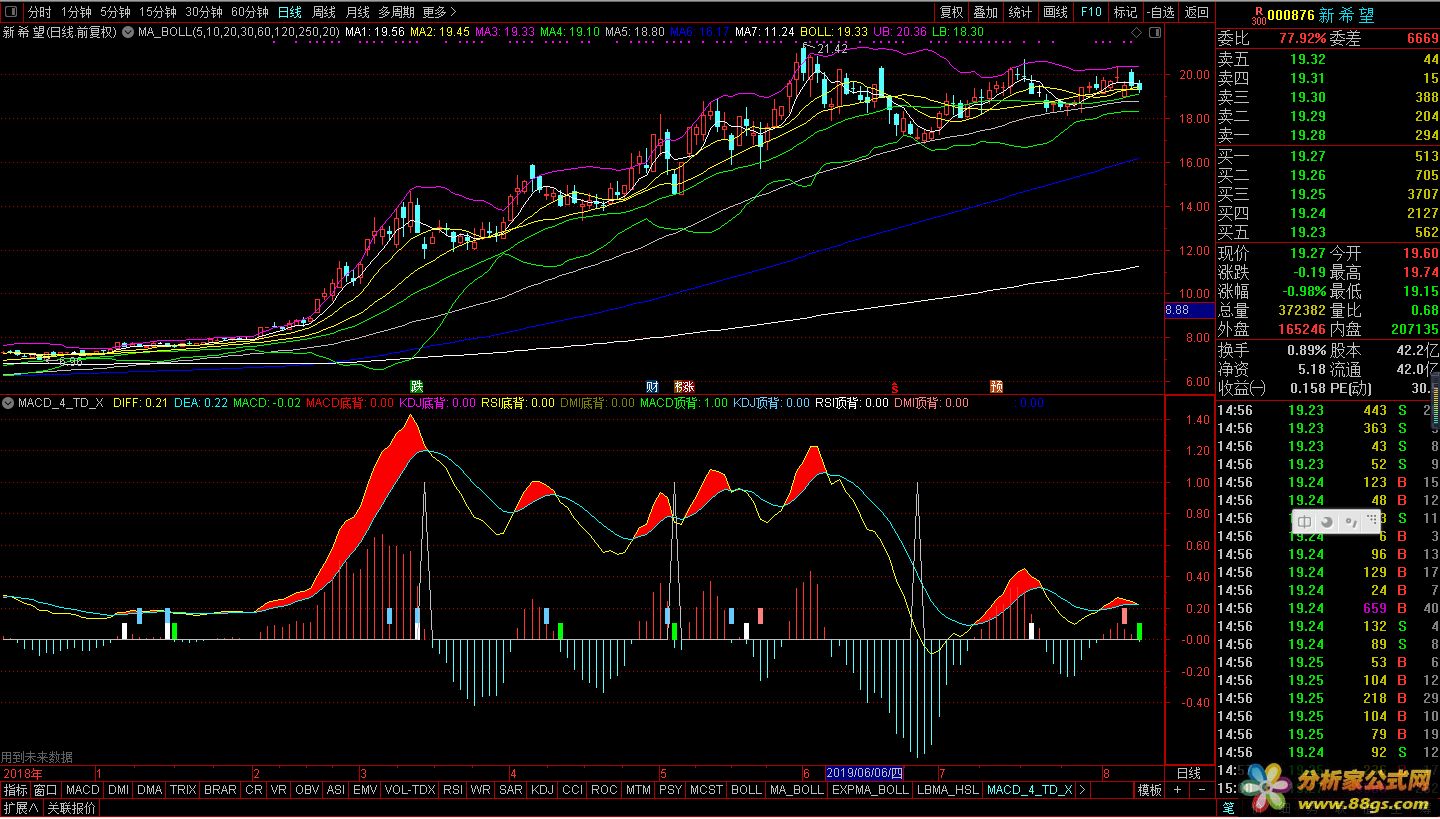
Task: Click the 买一 price 19.27 in order book
Action: [1307, 156]
